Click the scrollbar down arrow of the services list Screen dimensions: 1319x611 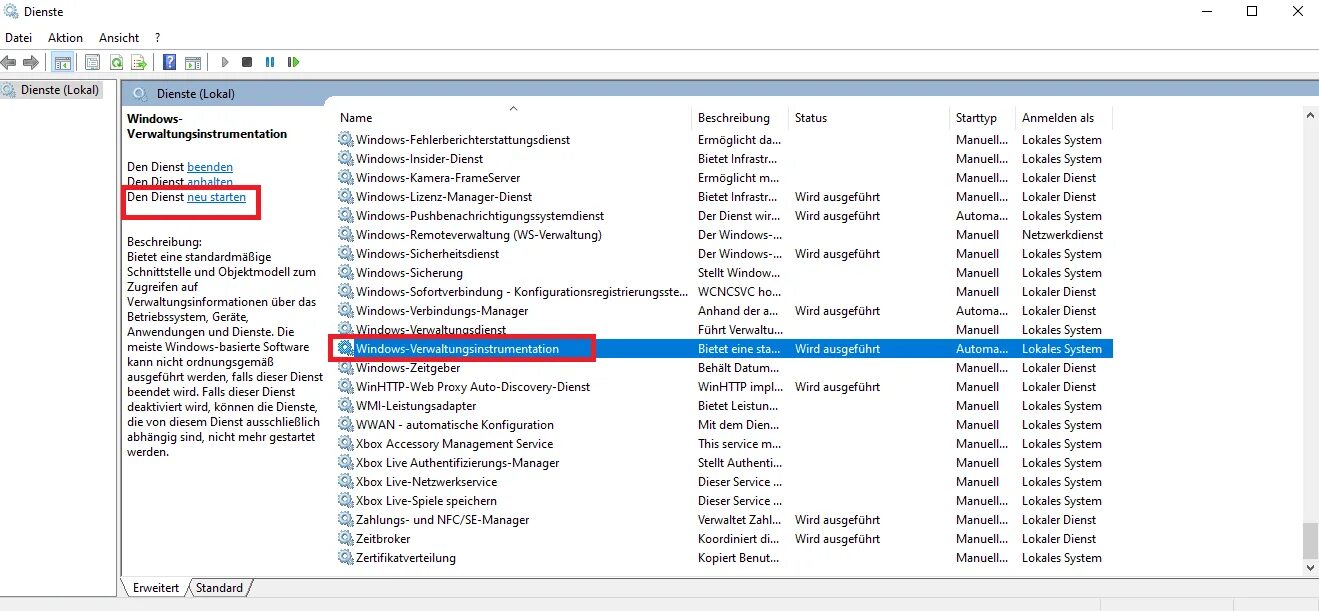1310,567
